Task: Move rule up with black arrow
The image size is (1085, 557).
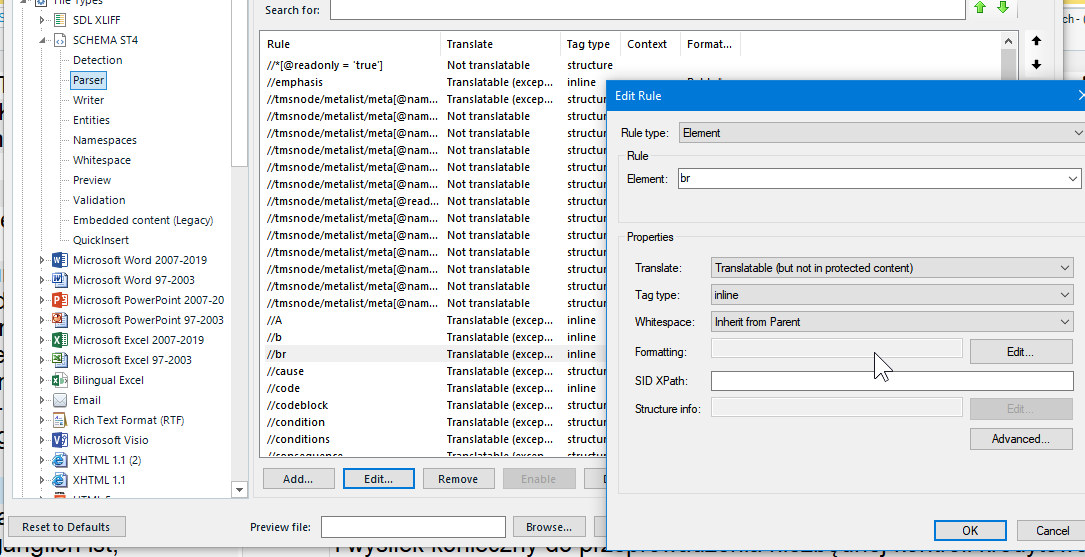Action: (1036, 41)
